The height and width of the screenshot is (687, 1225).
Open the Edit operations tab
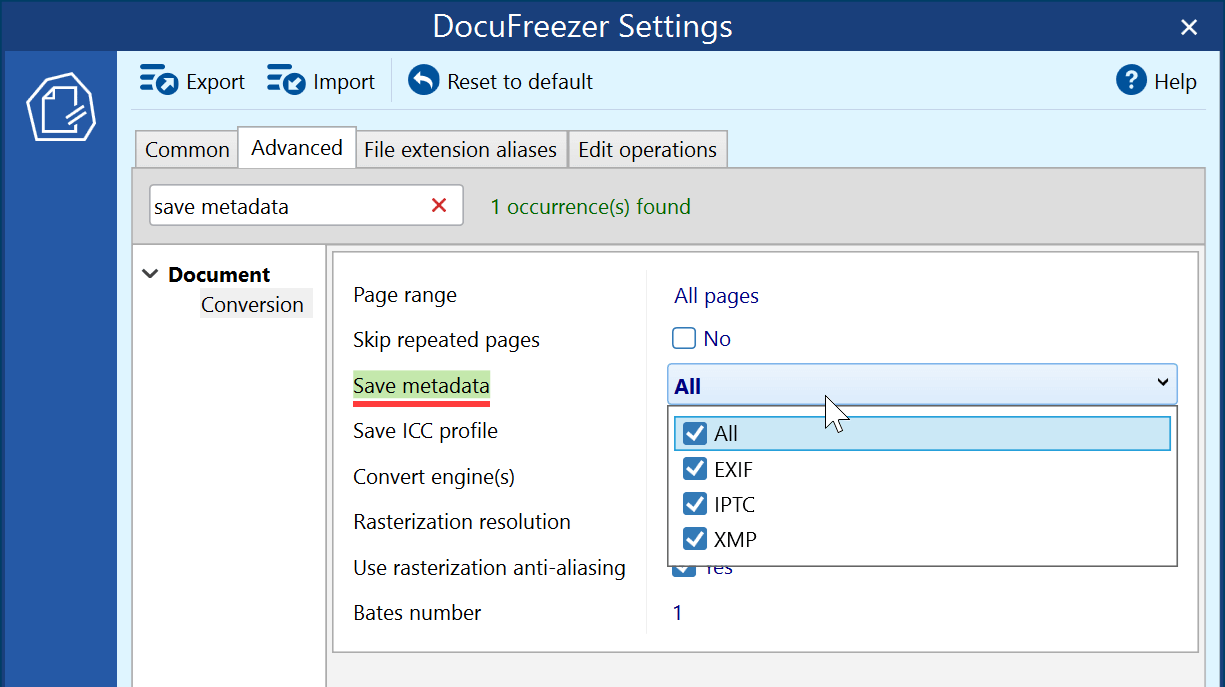point(648,148)
